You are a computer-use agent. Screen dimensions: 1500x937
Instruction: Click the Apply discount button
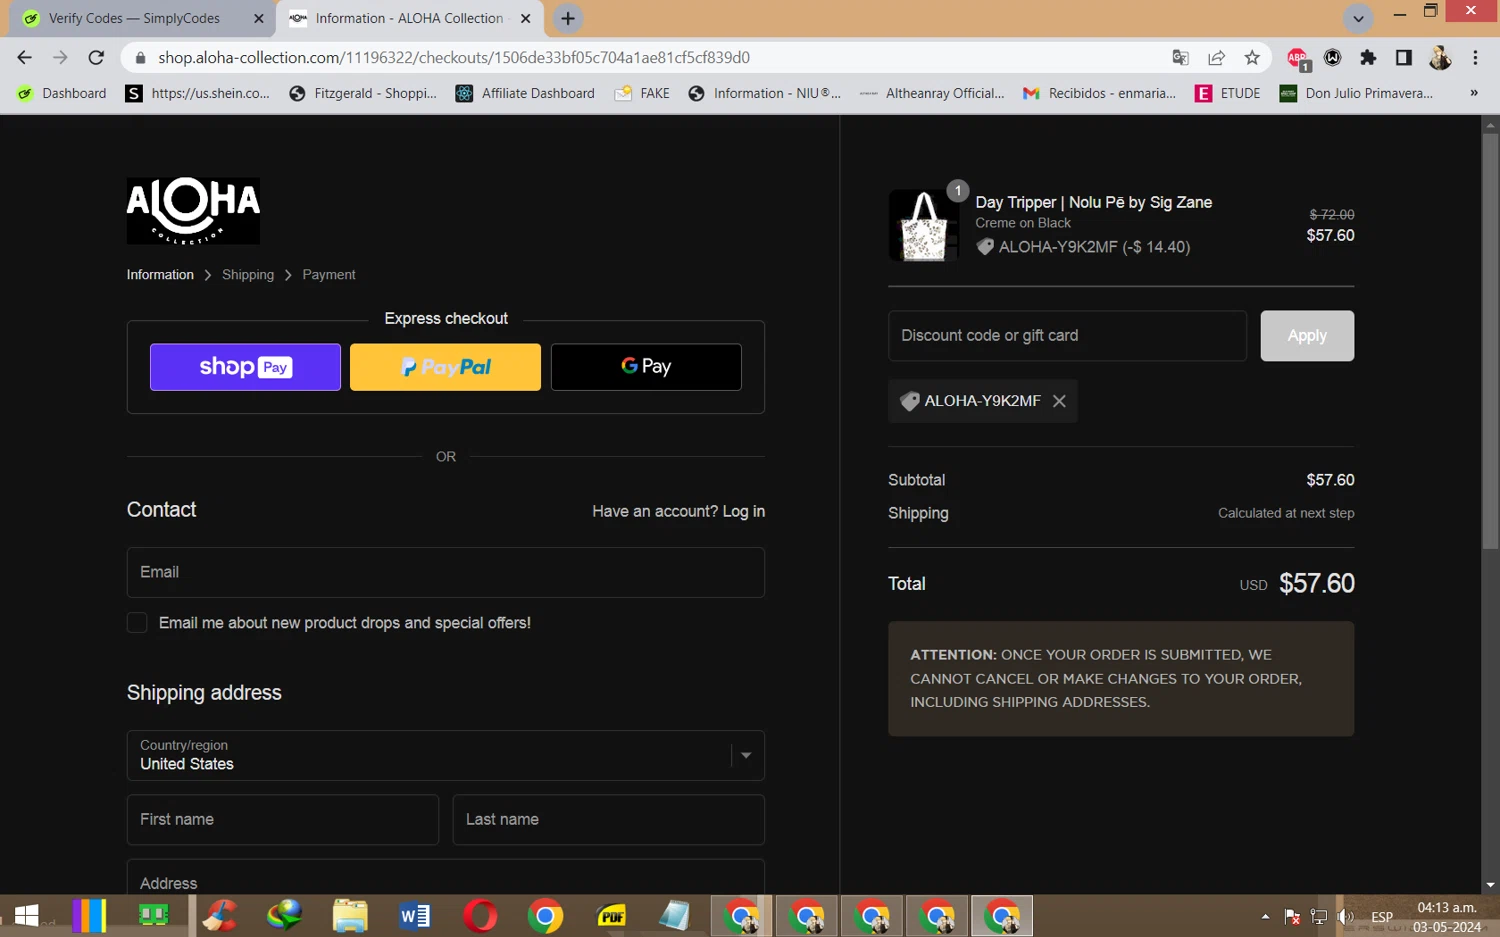click(x=1307, y=336)
